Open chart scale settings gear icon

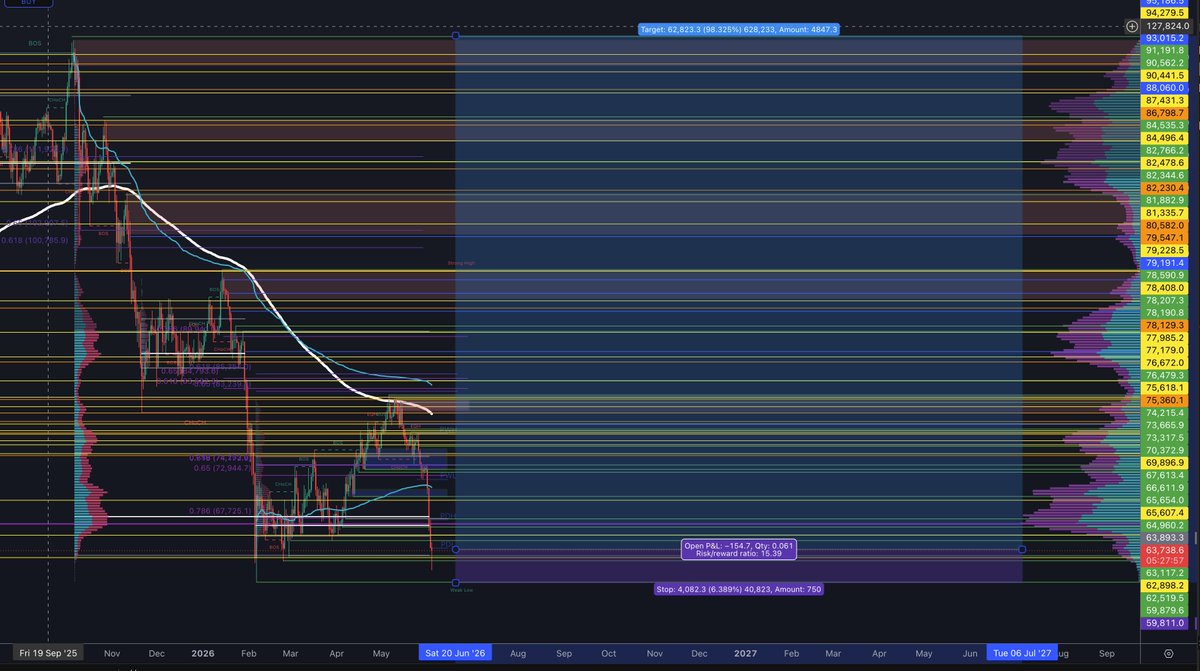1169,653
